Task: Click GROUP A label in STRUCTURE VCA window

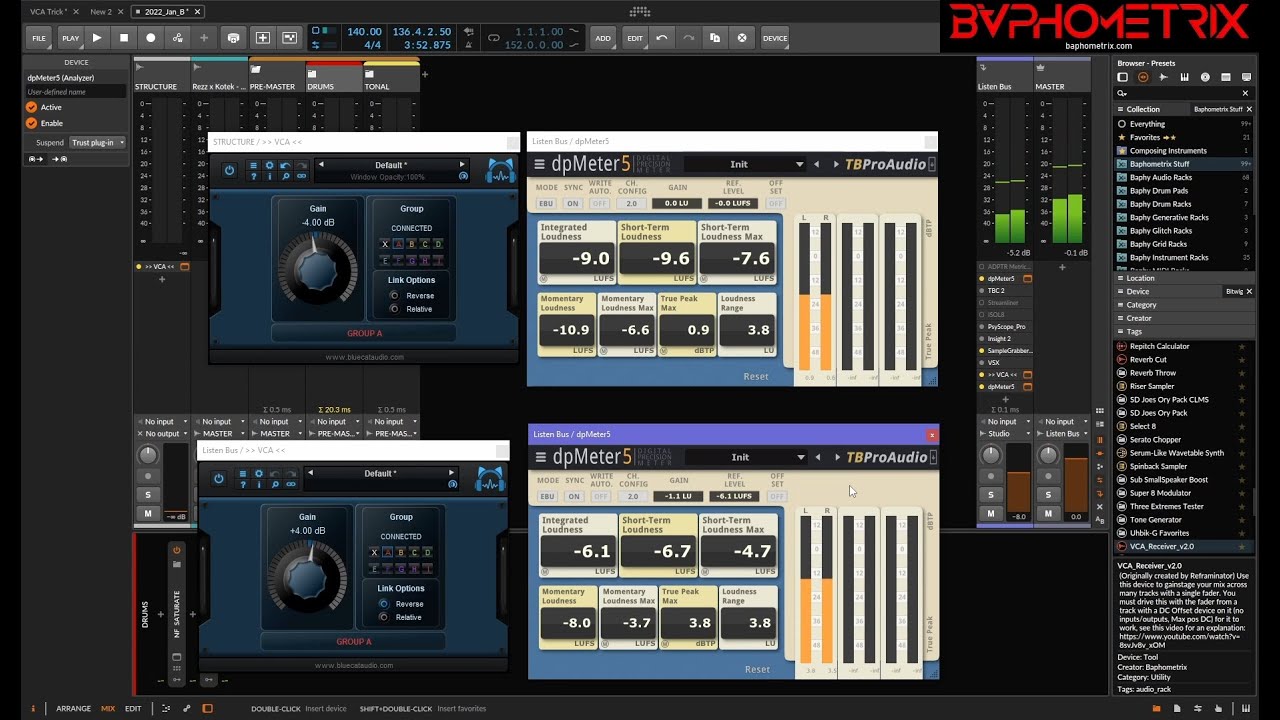Action: pyautogui.click(x=364, y=333)
